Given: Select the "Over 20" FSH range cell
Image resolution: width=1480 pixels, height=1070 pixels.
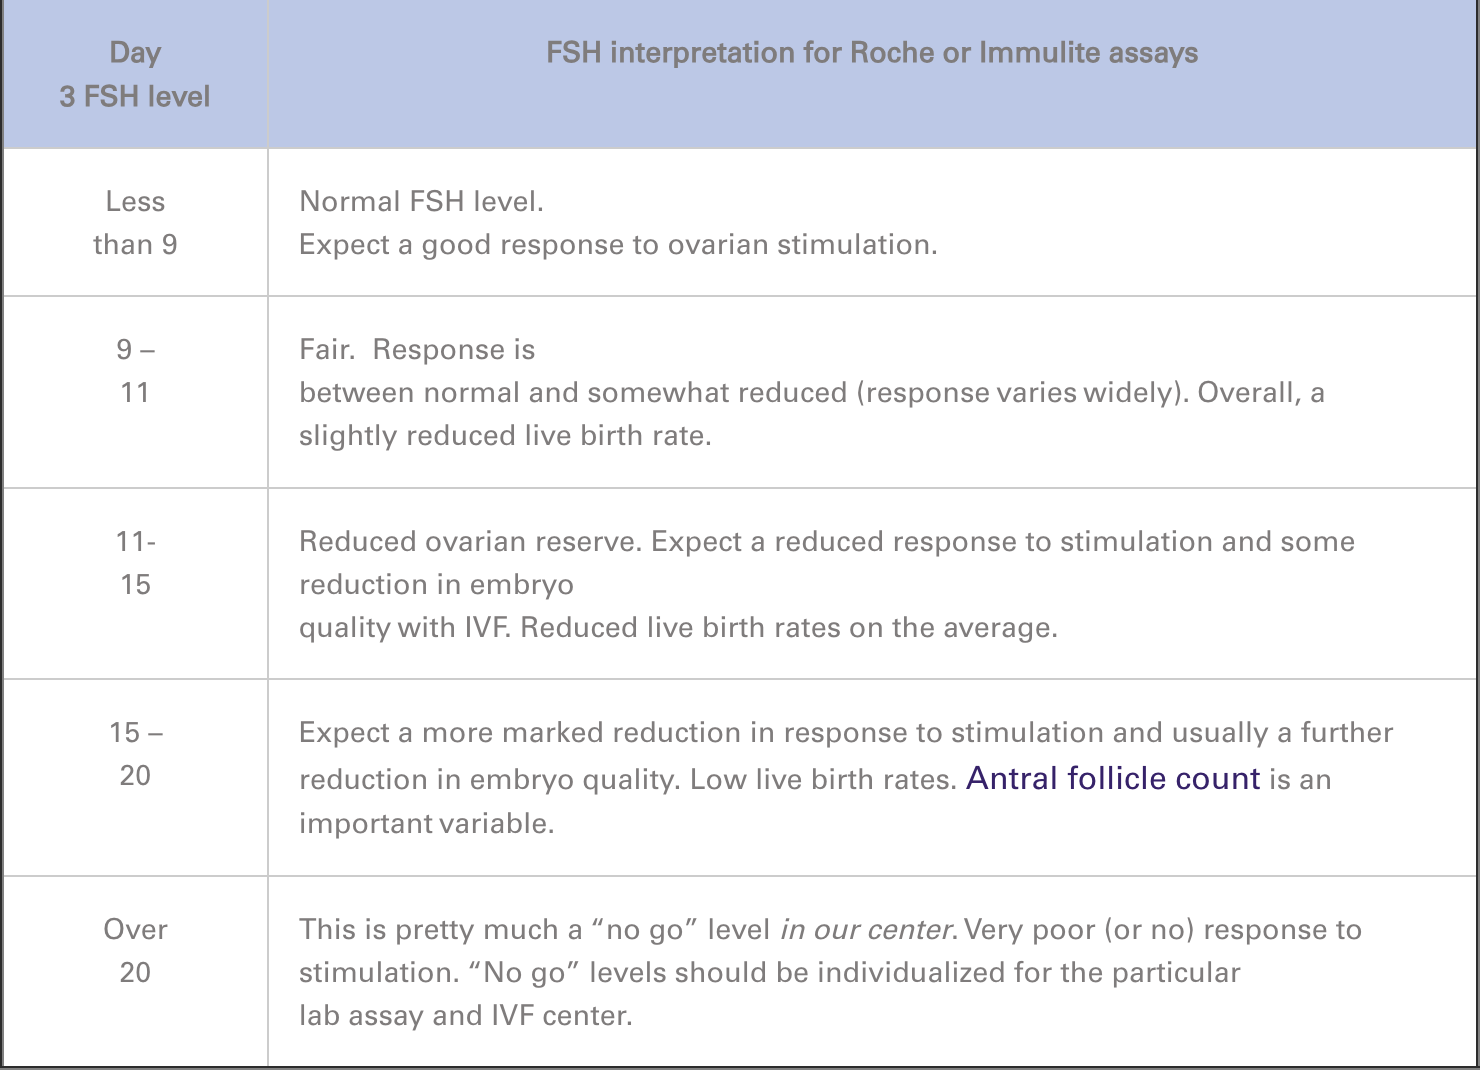Looking at the screenshot, I should coord(135,950).
